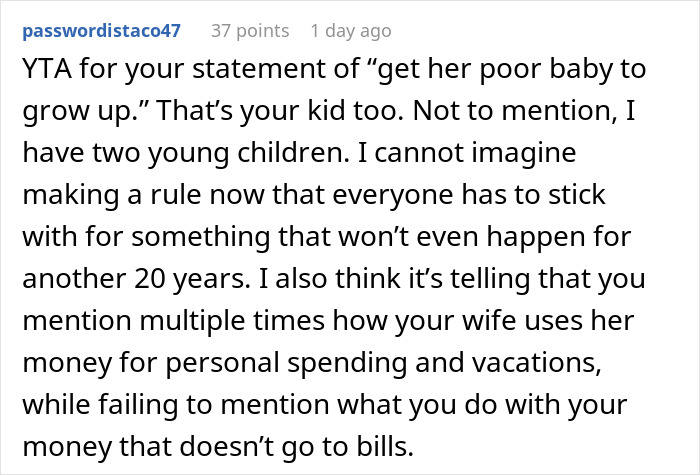Click the 37 points score label

click(x=250, y=31)
